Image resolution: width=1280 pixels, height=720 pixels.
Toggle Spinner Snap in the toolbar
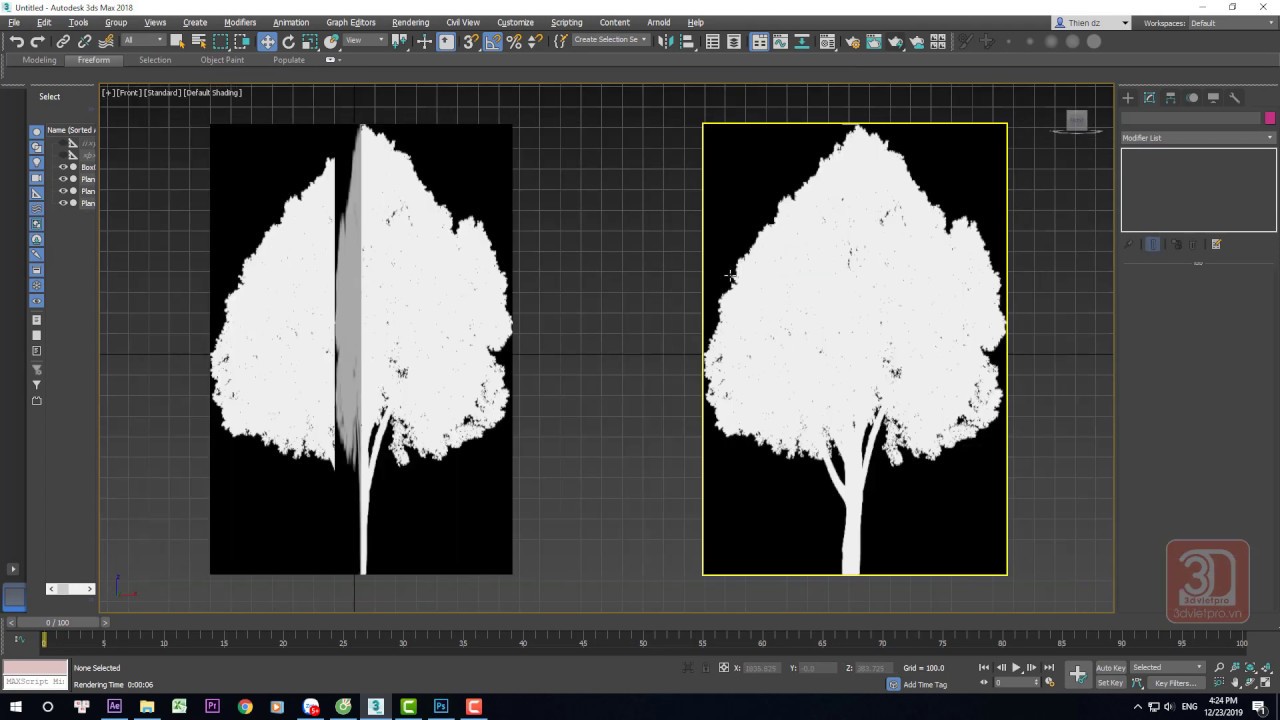pyautogui.click(x=535, y=41)
